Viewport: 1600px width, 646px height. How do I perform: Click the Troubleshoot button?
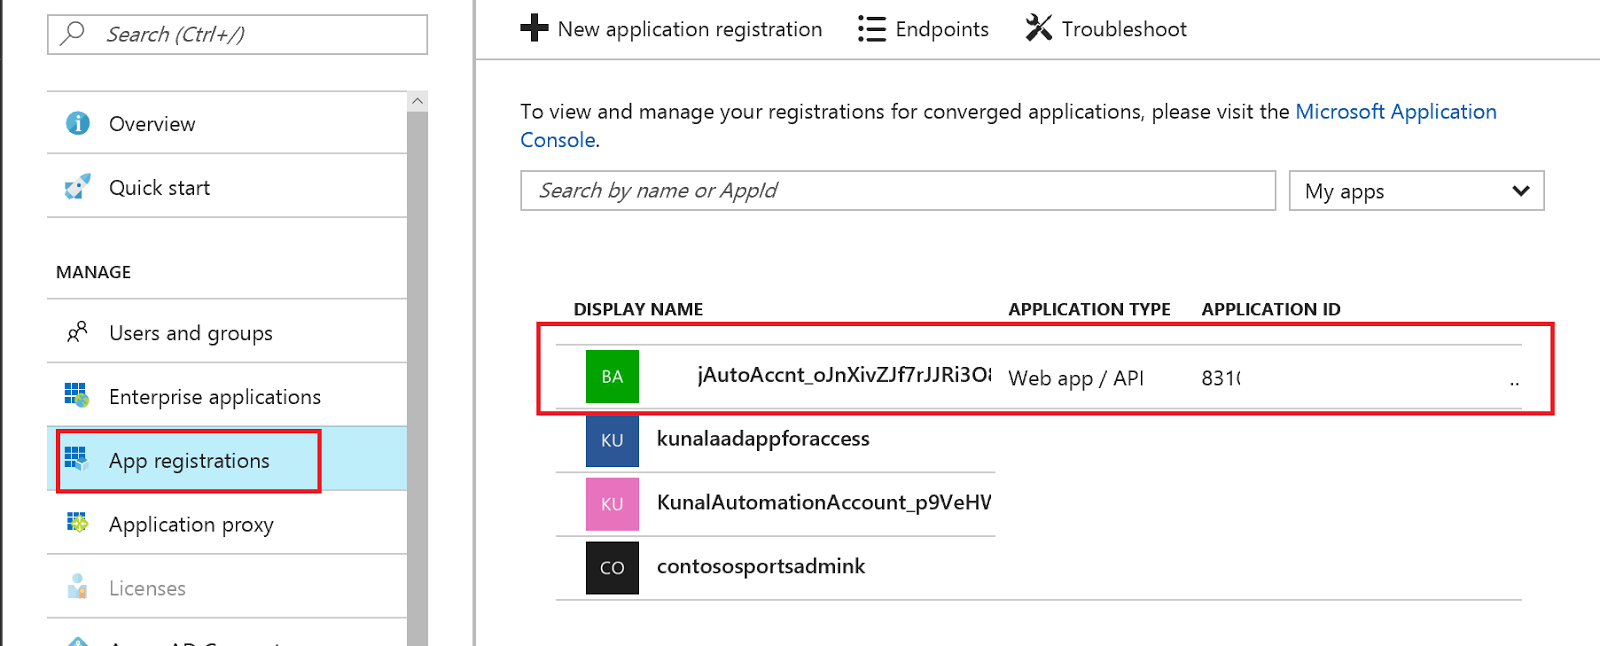click(1106, 29)
